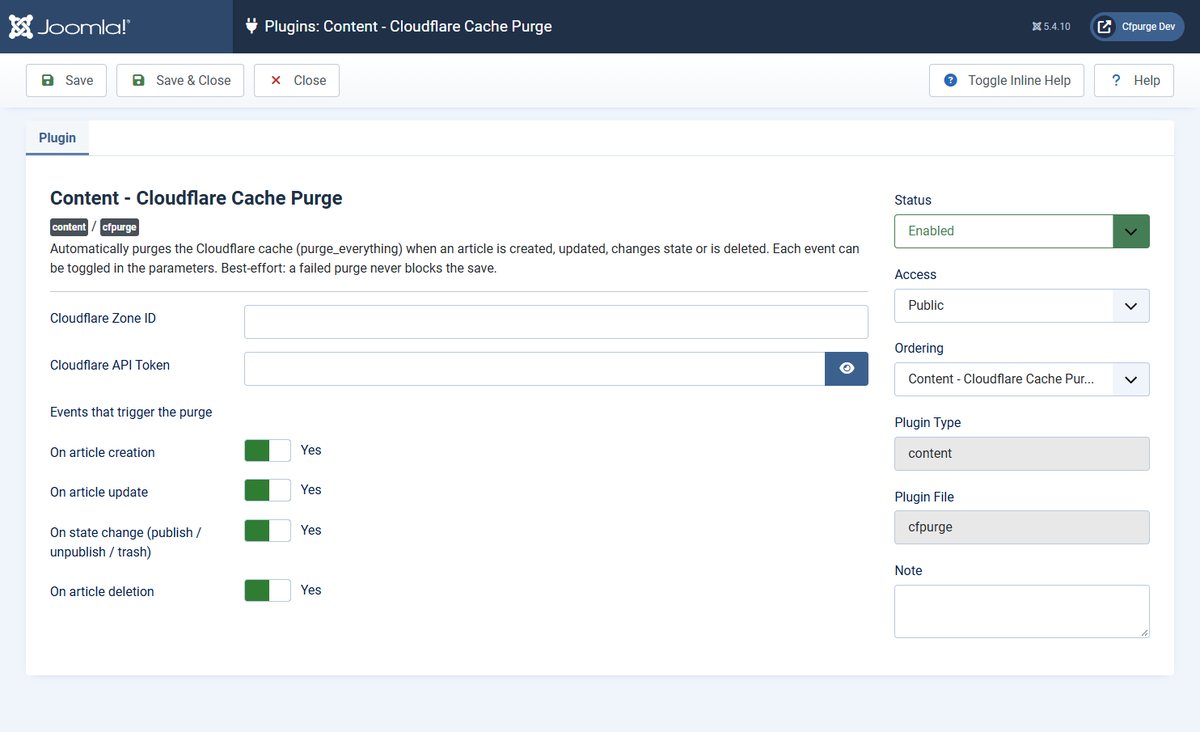The image size is (1200, 732).
Task: Click the 'On article deletion' label text
Action: click(102, 591)
